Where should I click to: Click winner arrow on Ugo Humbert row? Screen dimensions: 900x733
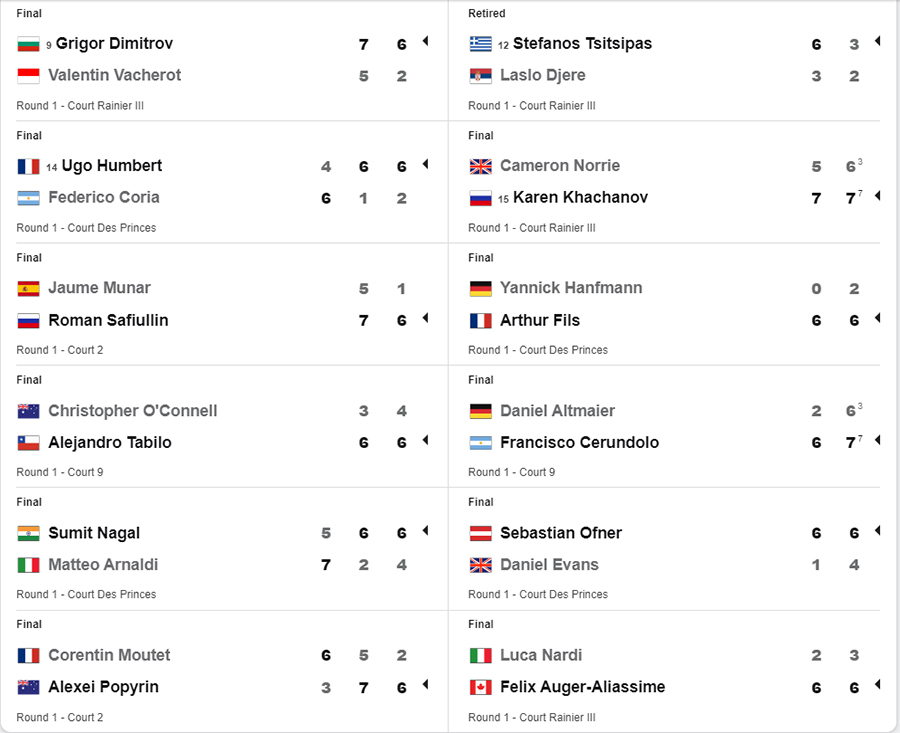[425, 164]
